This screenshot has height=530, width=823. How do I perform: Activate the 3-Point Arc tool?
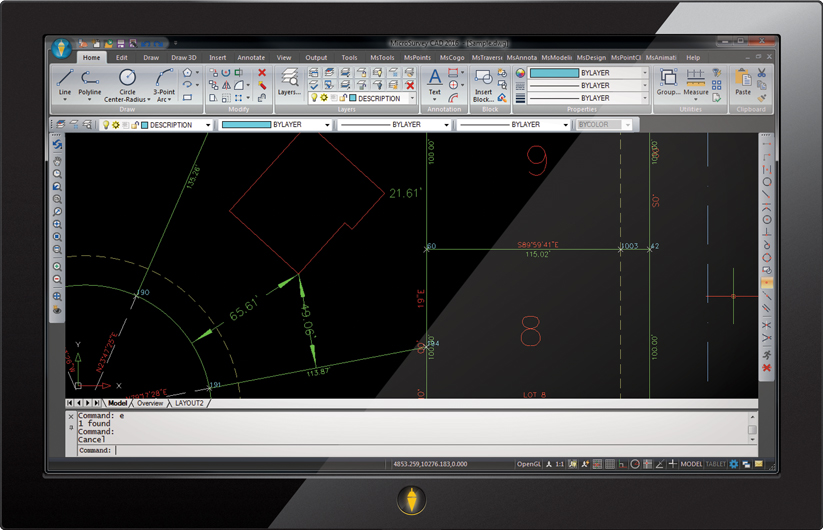pyautogui.click(x=164, y=81)
